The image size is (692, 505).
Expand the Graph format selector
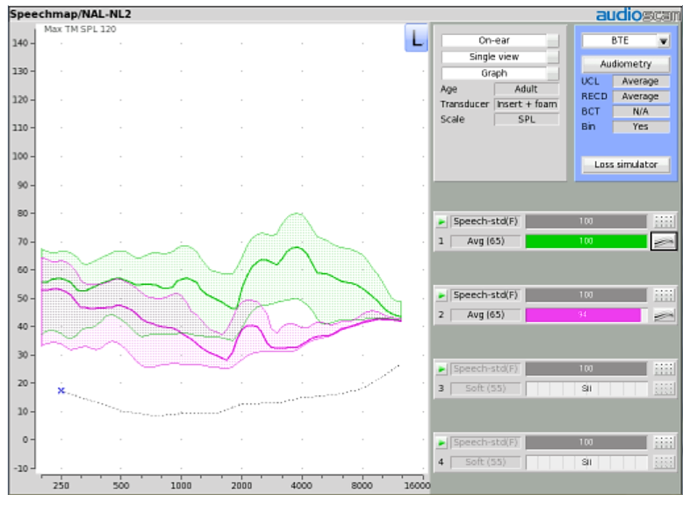(x=500, y=73)
